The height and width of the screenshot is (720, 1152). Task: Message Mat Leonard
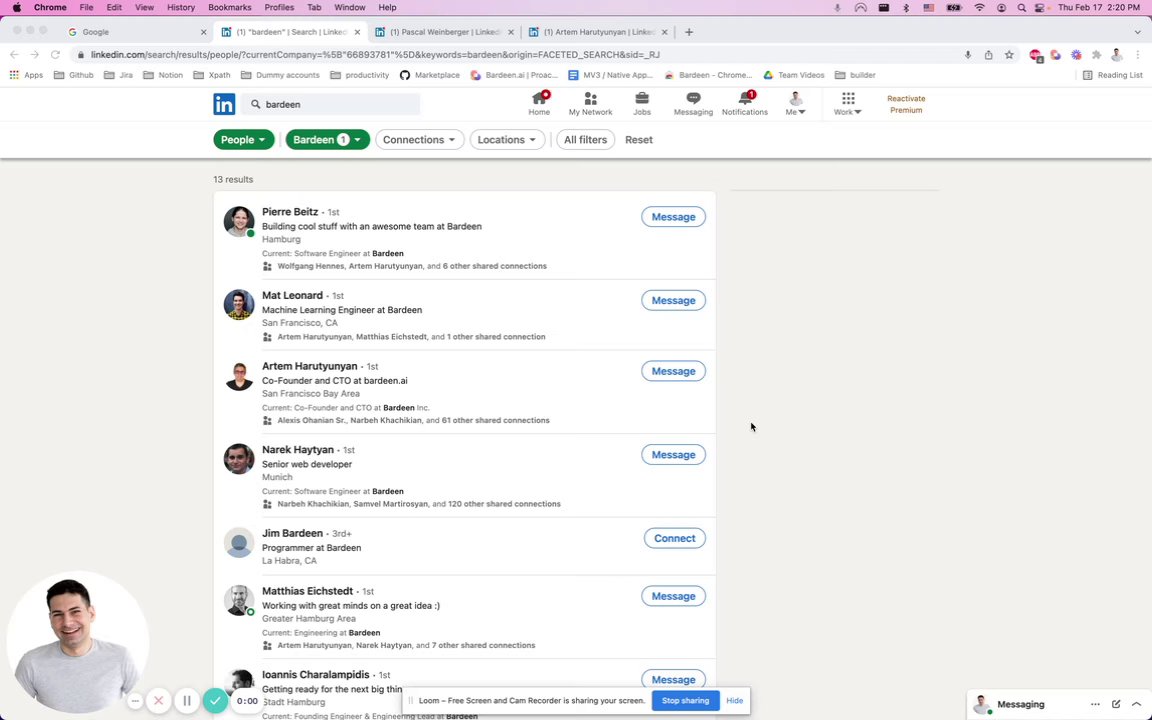tap(673, 300)
